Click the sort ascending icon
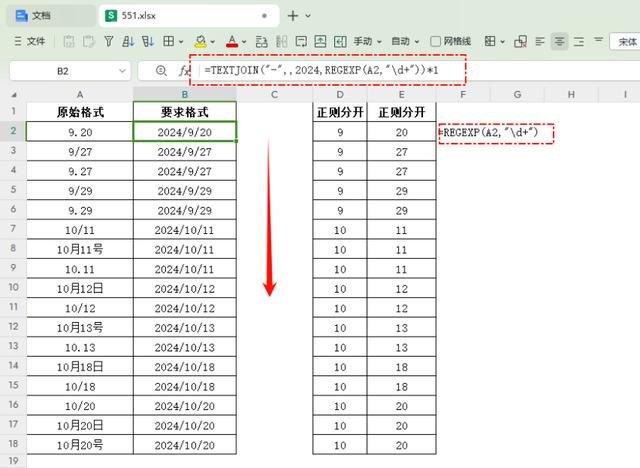 (x=128, y=41)
